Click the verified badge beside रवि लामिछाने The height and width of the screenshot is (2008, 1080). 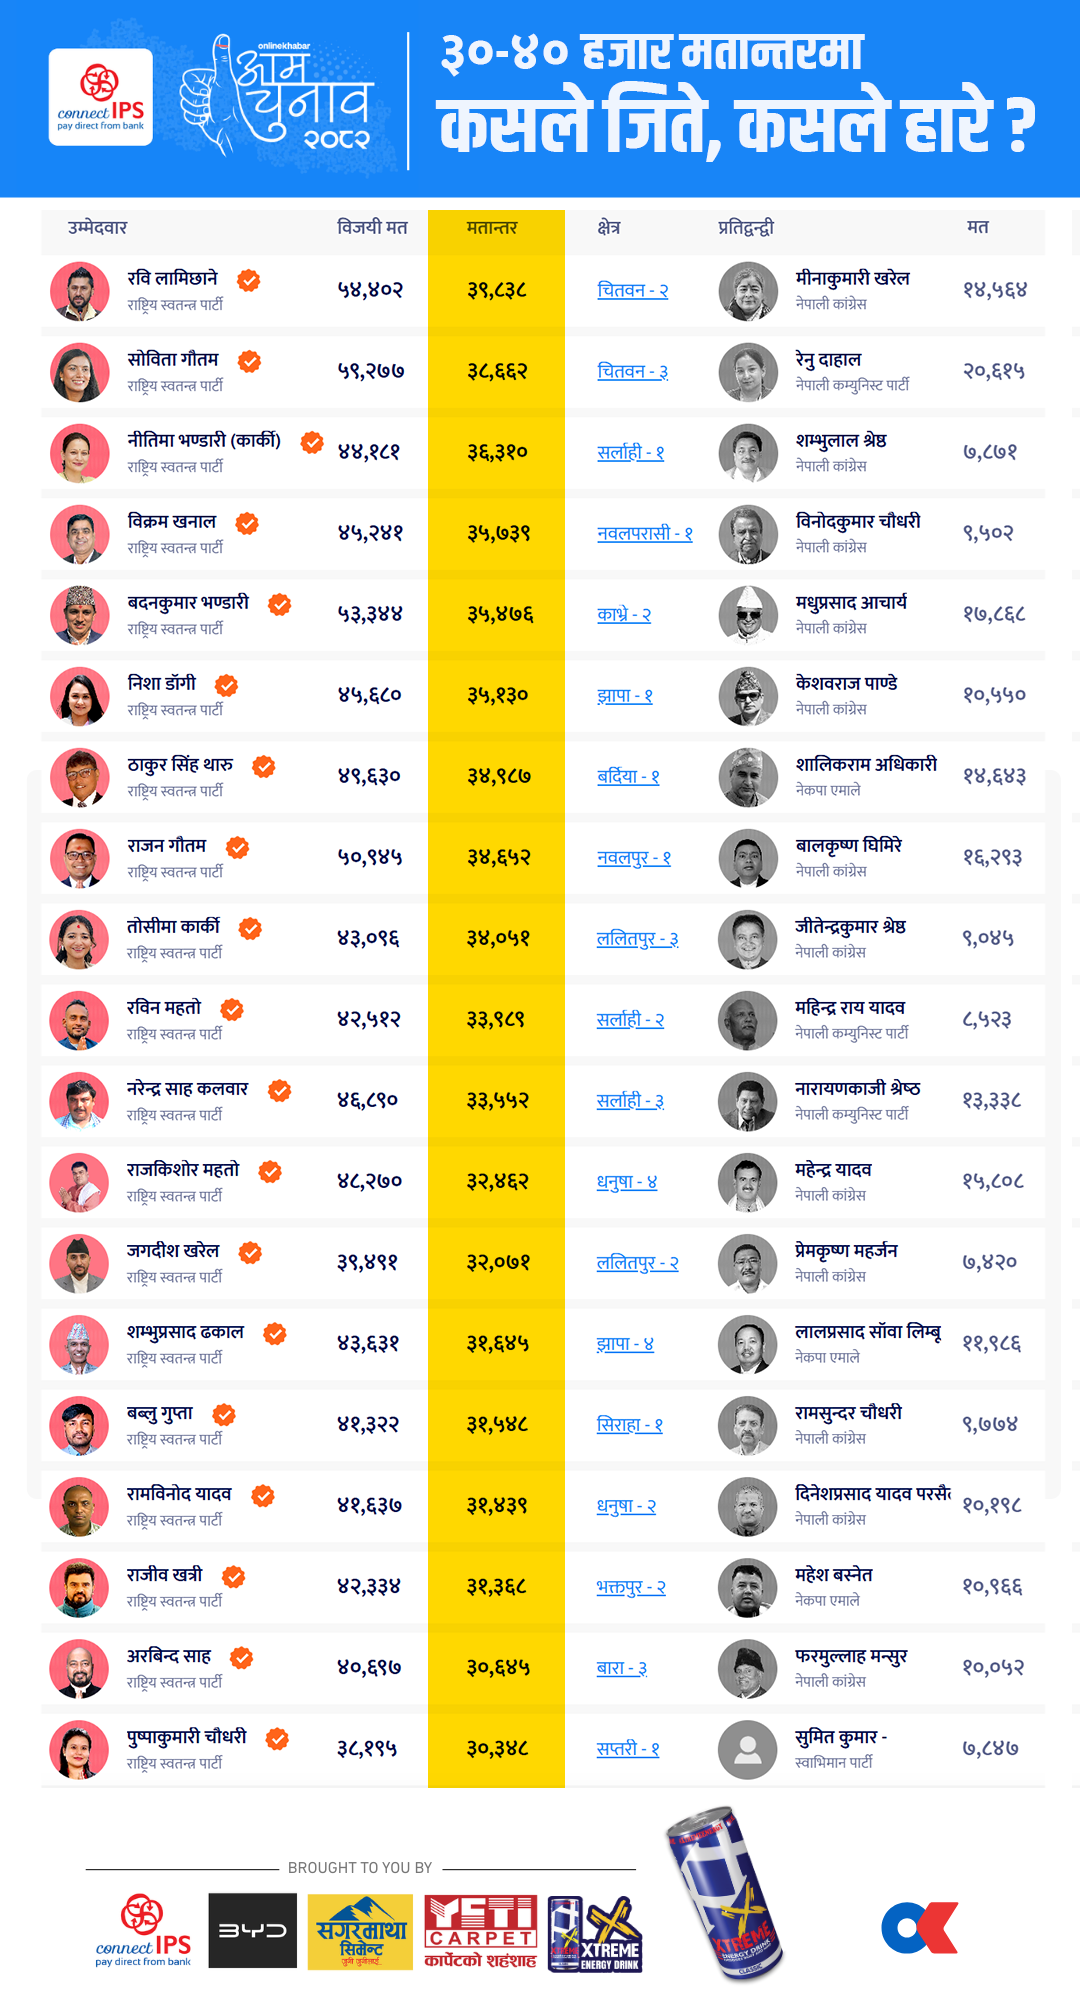[x=249, y=280]
